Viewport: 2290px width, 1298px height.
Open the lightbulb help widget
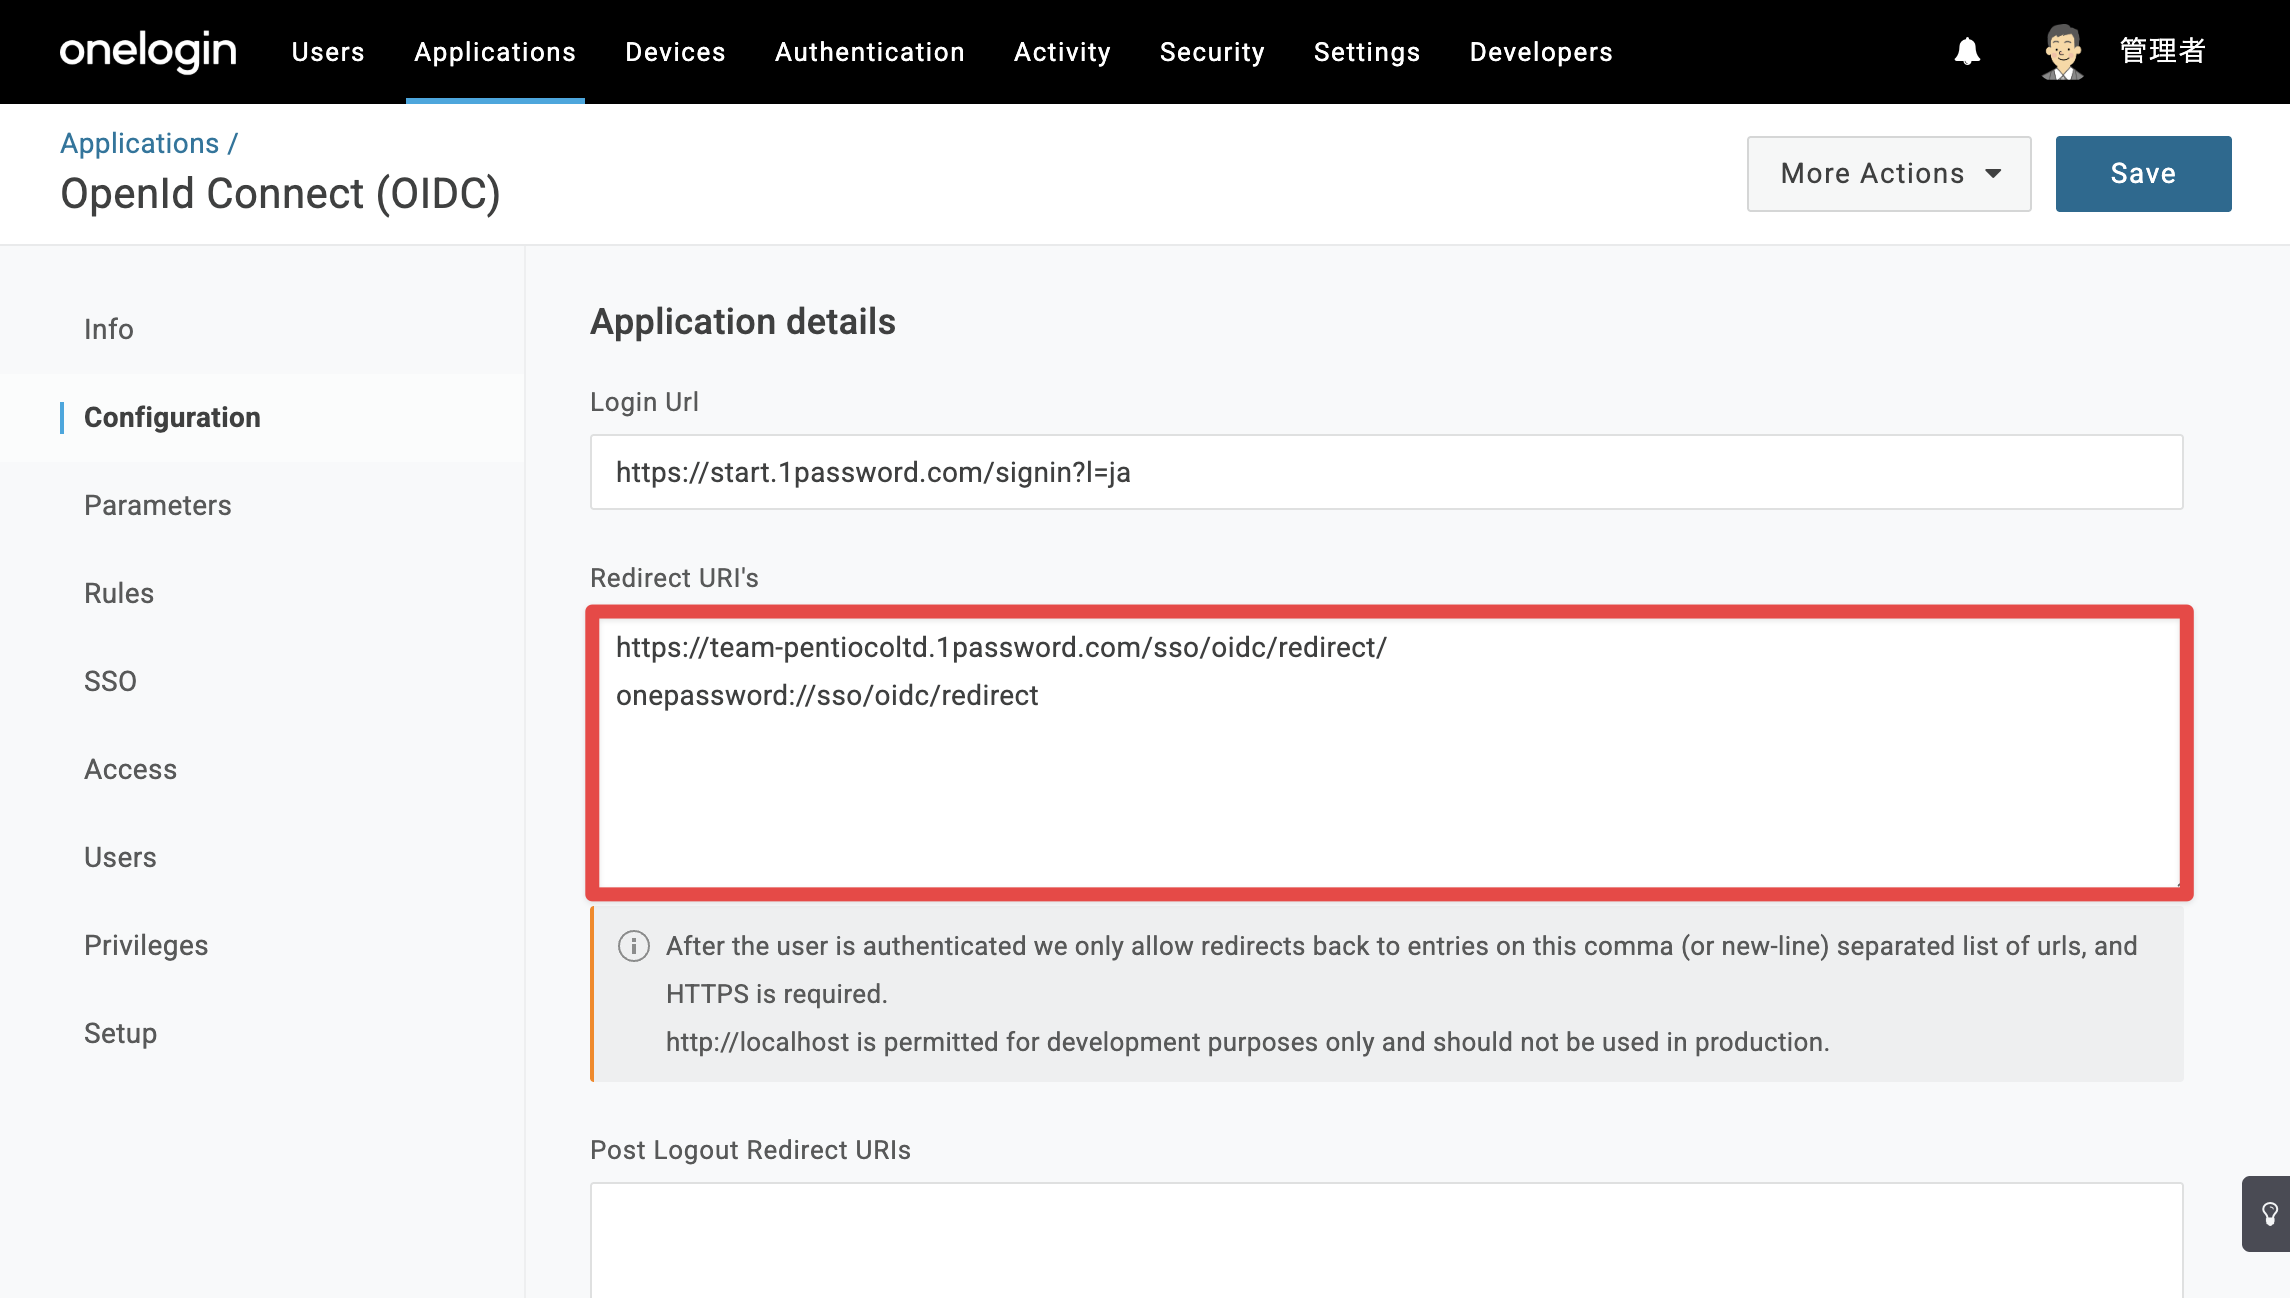point(2267,1214)
